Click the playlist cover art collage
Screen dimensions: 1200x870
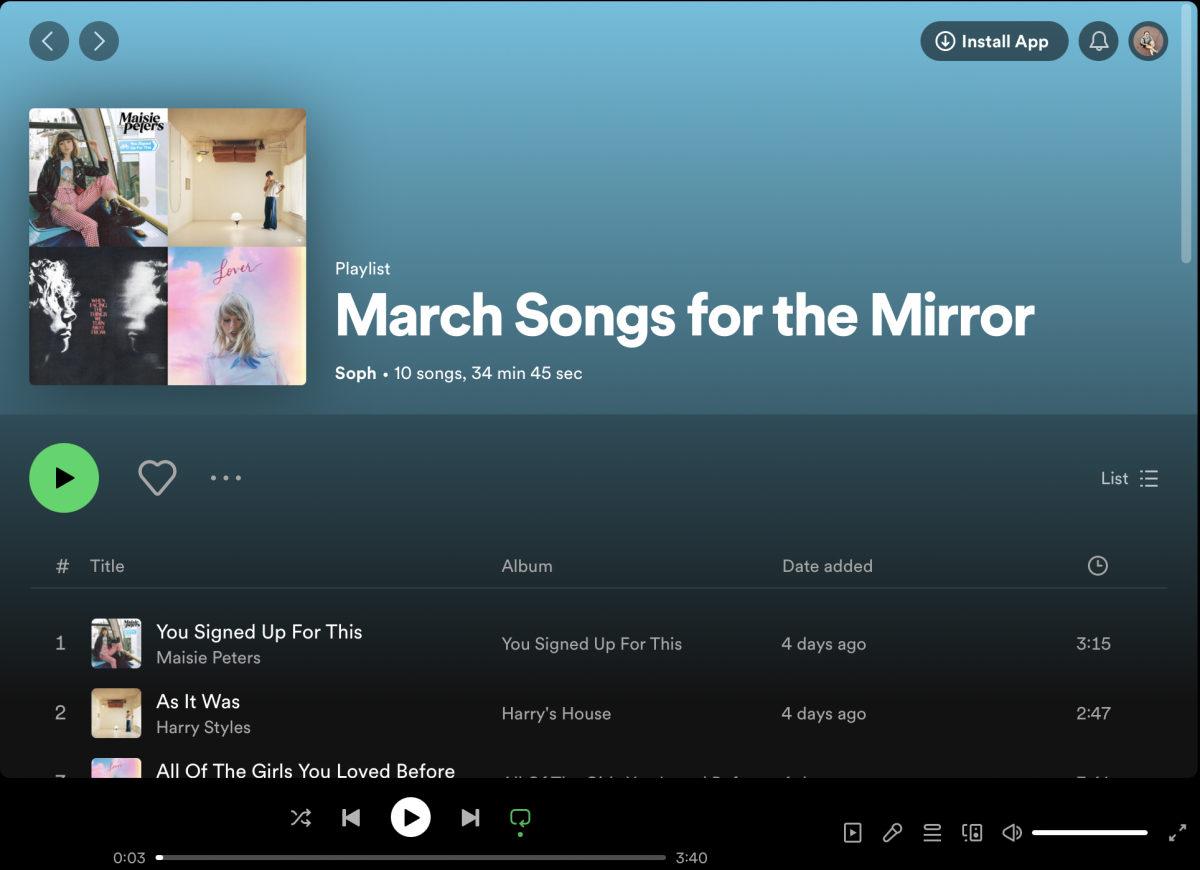pos(167,246)
